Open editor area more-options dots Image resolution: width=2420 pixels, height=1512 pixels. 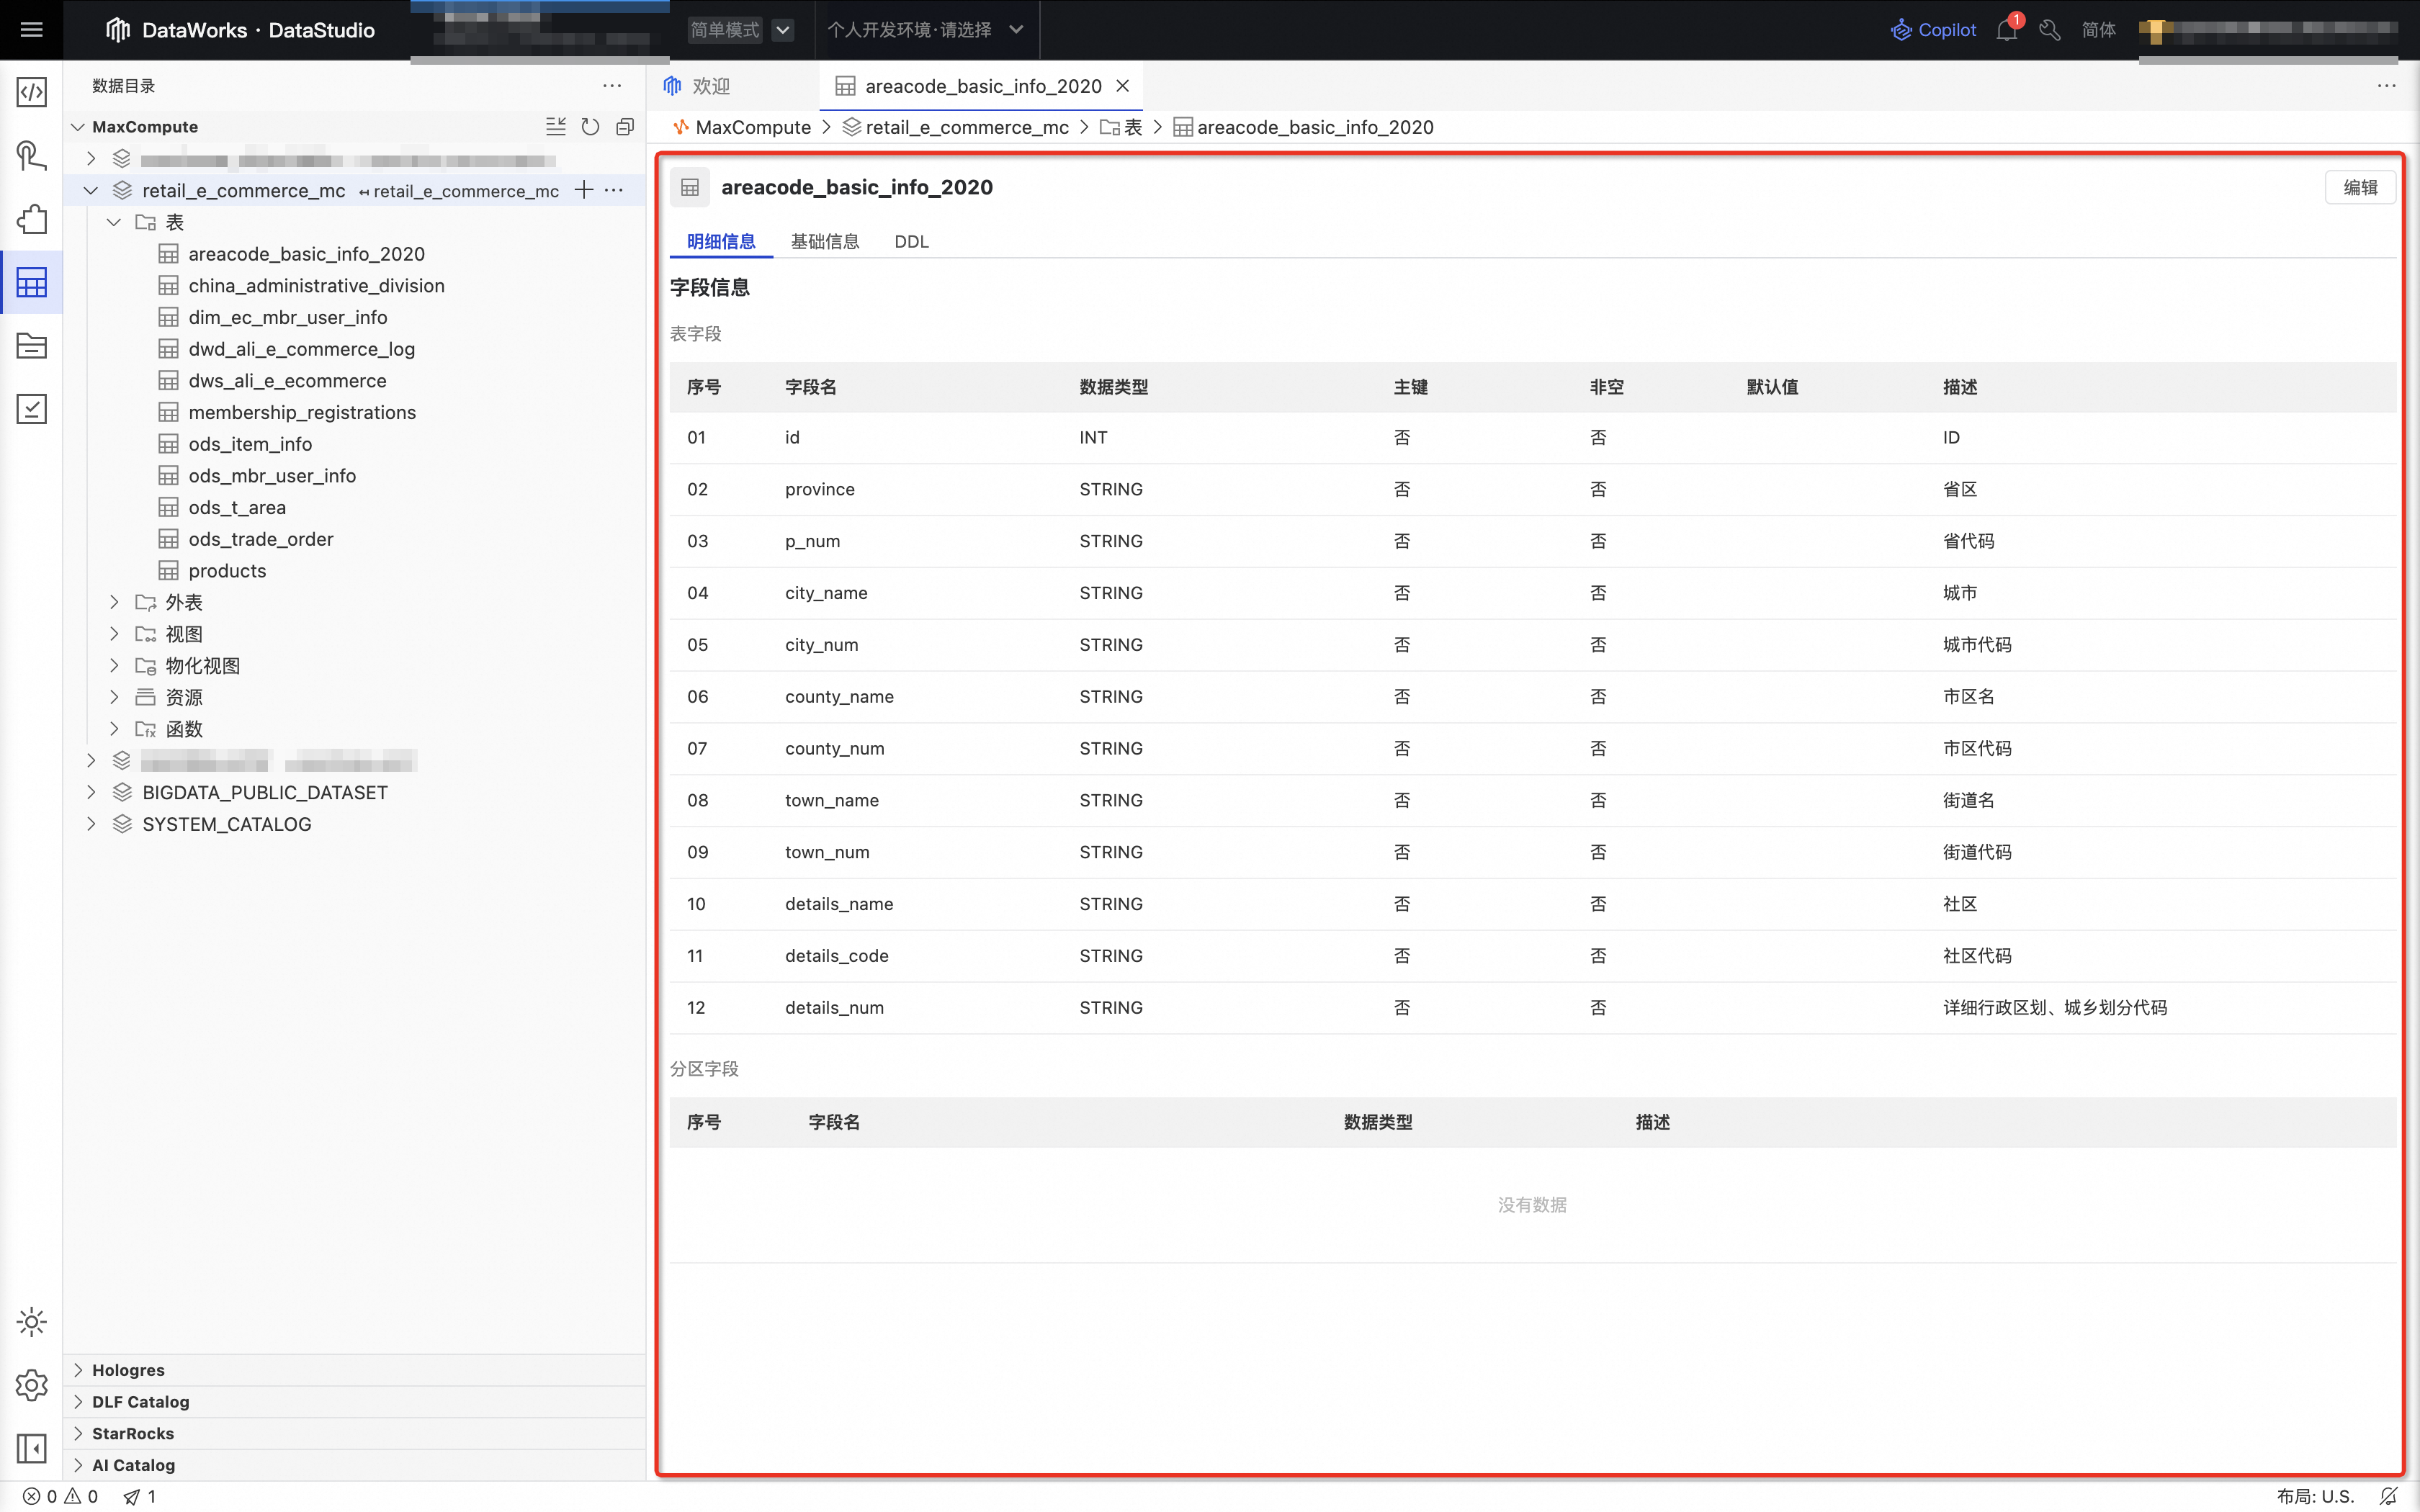pos(2386,86)
